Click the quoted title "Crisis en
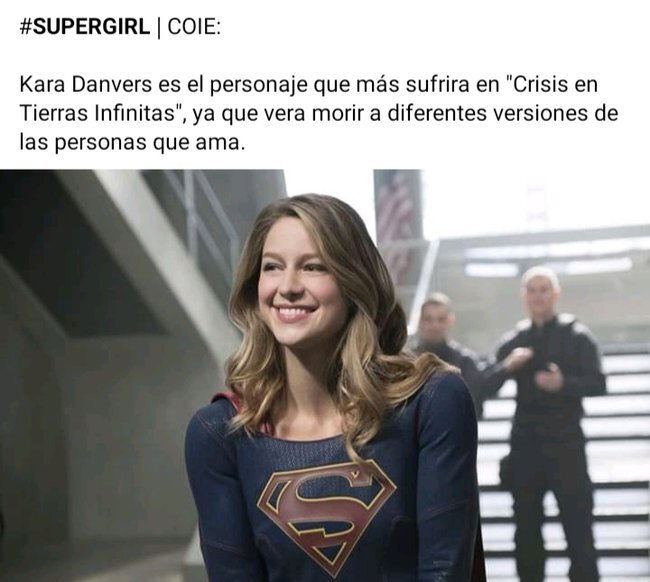 pos(553,85)
